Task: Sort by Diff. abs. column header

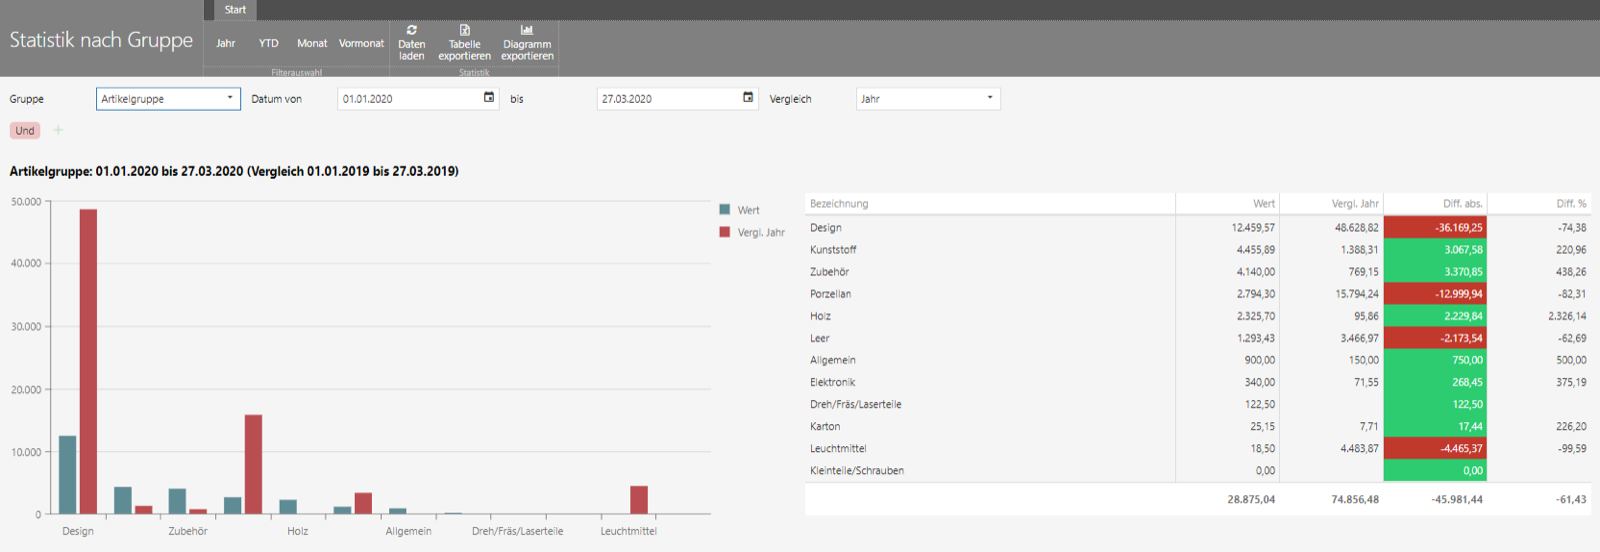Action: coord(1435,204)
